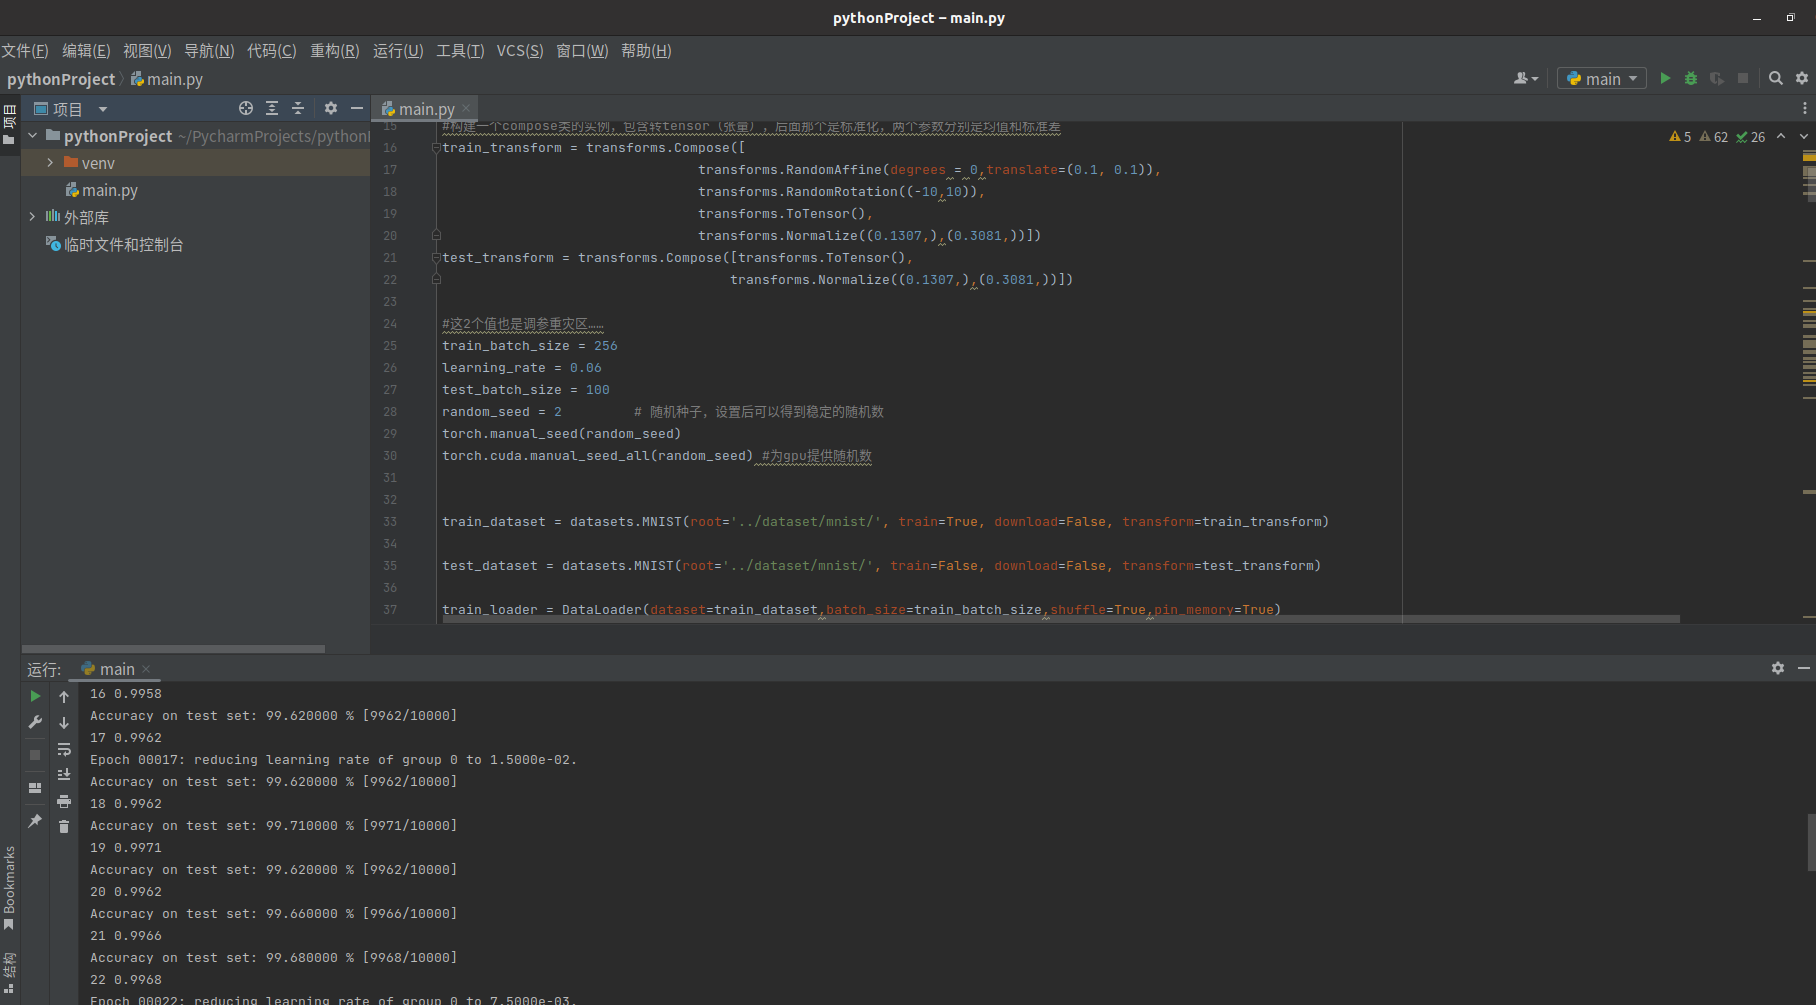Open Search Everywhere with the magnifier icon
This screenshot has width=1816, height=1005.
coord(1776,78)
